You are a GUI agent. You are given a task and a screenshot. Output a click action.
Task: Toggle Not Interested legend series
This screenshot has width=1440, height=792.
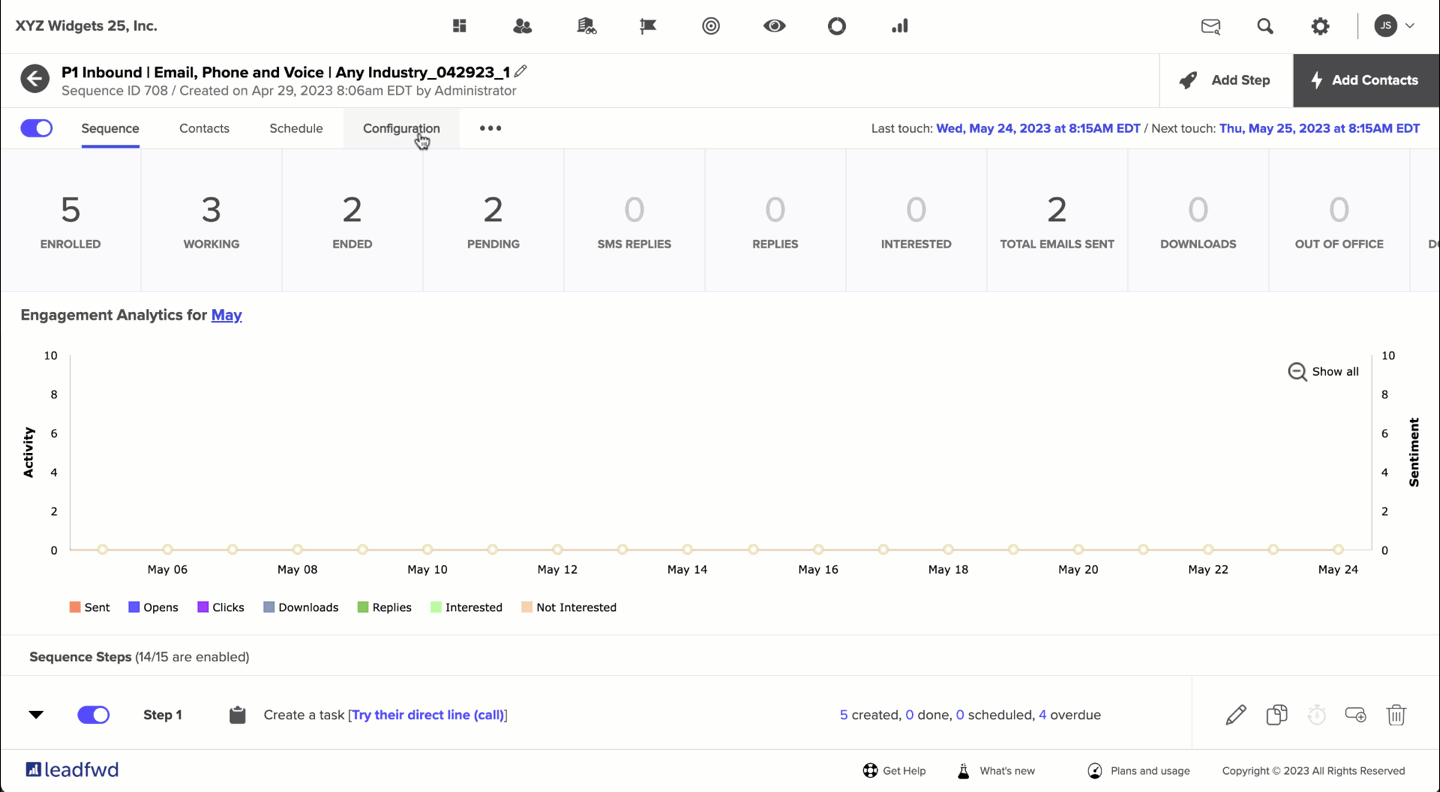(x=569, y=607)
